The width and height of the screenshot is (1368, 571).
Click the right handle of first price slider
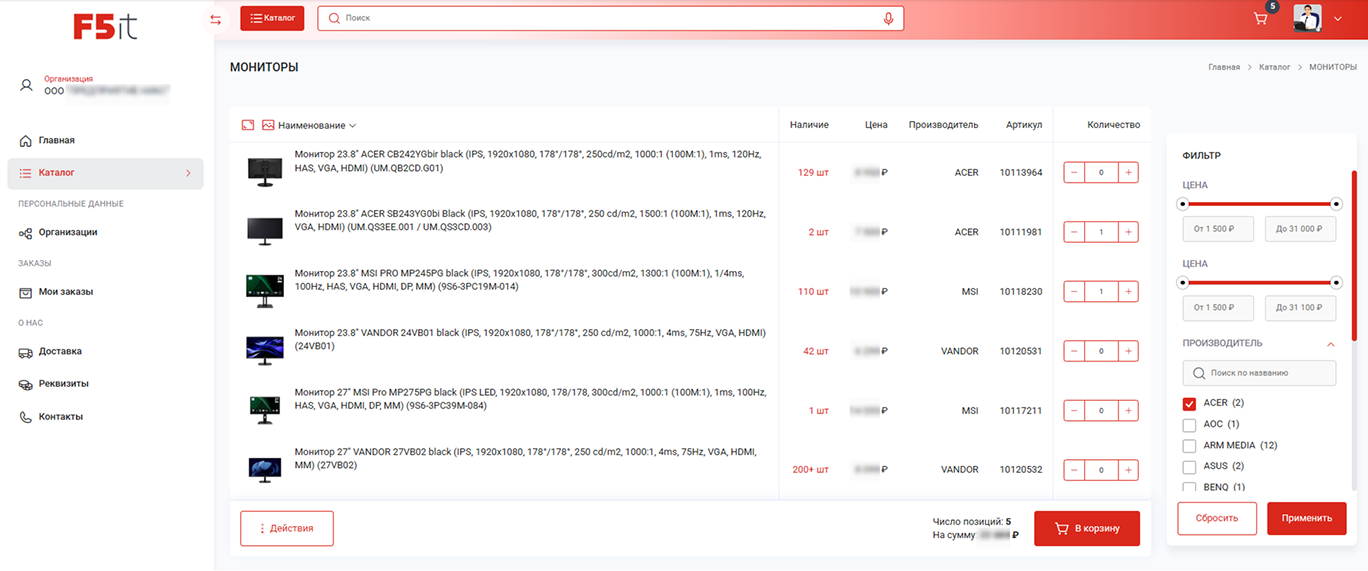click(1336, 204)
